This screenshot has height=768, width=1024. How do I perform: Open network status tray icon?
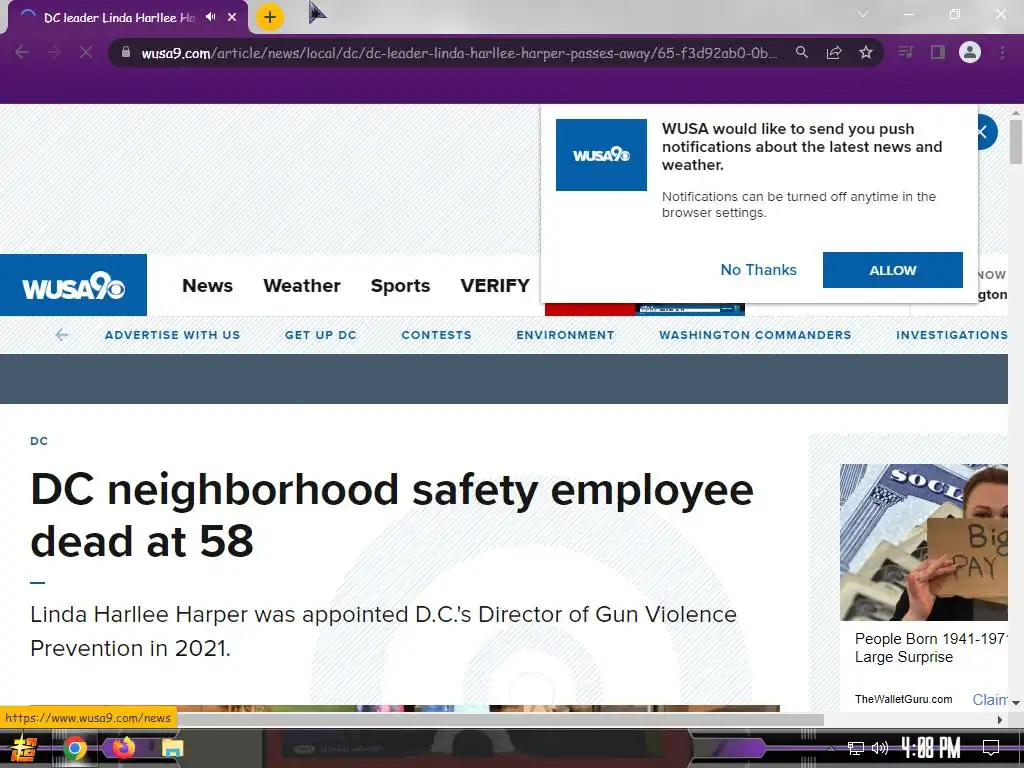[x=855, y=748]
